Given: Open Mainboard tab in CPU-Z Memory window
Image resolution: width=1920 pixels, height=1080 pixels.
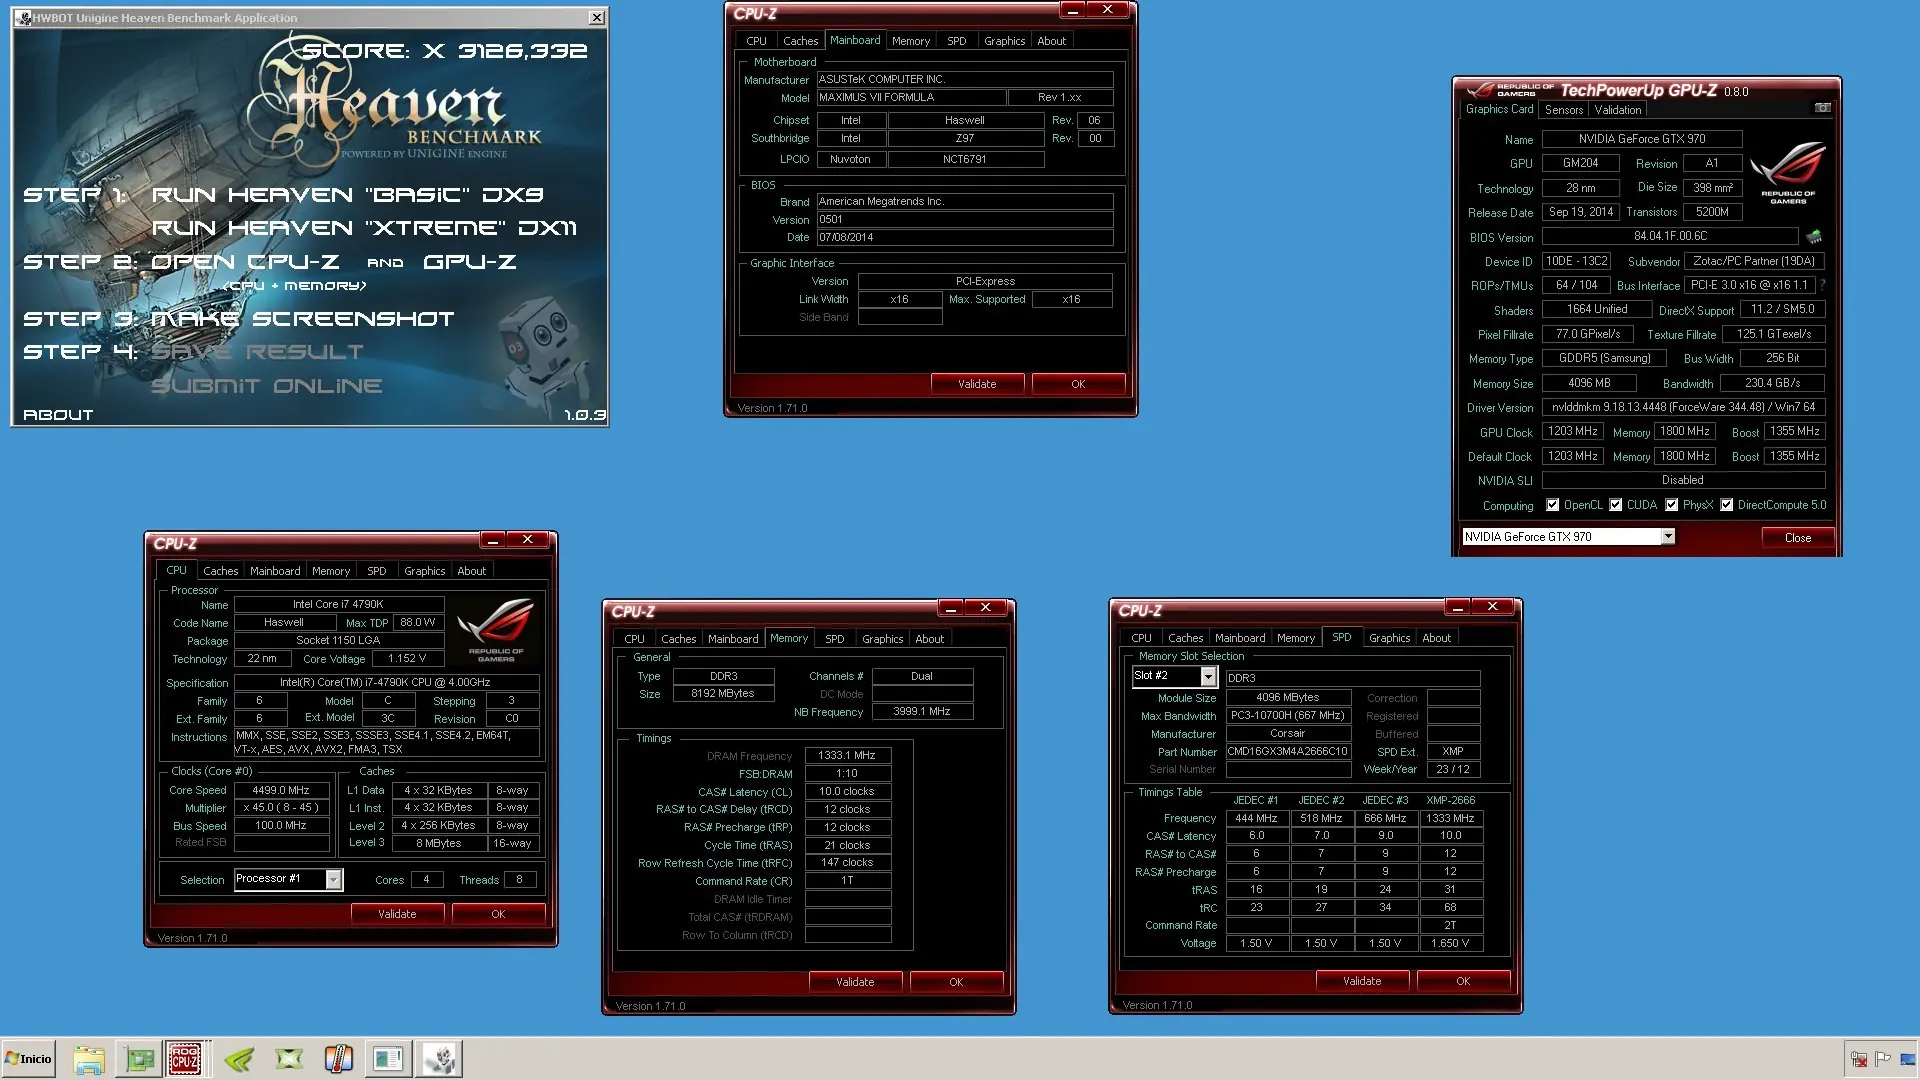Looking at the screenshot, I should (x=733, y=639).
